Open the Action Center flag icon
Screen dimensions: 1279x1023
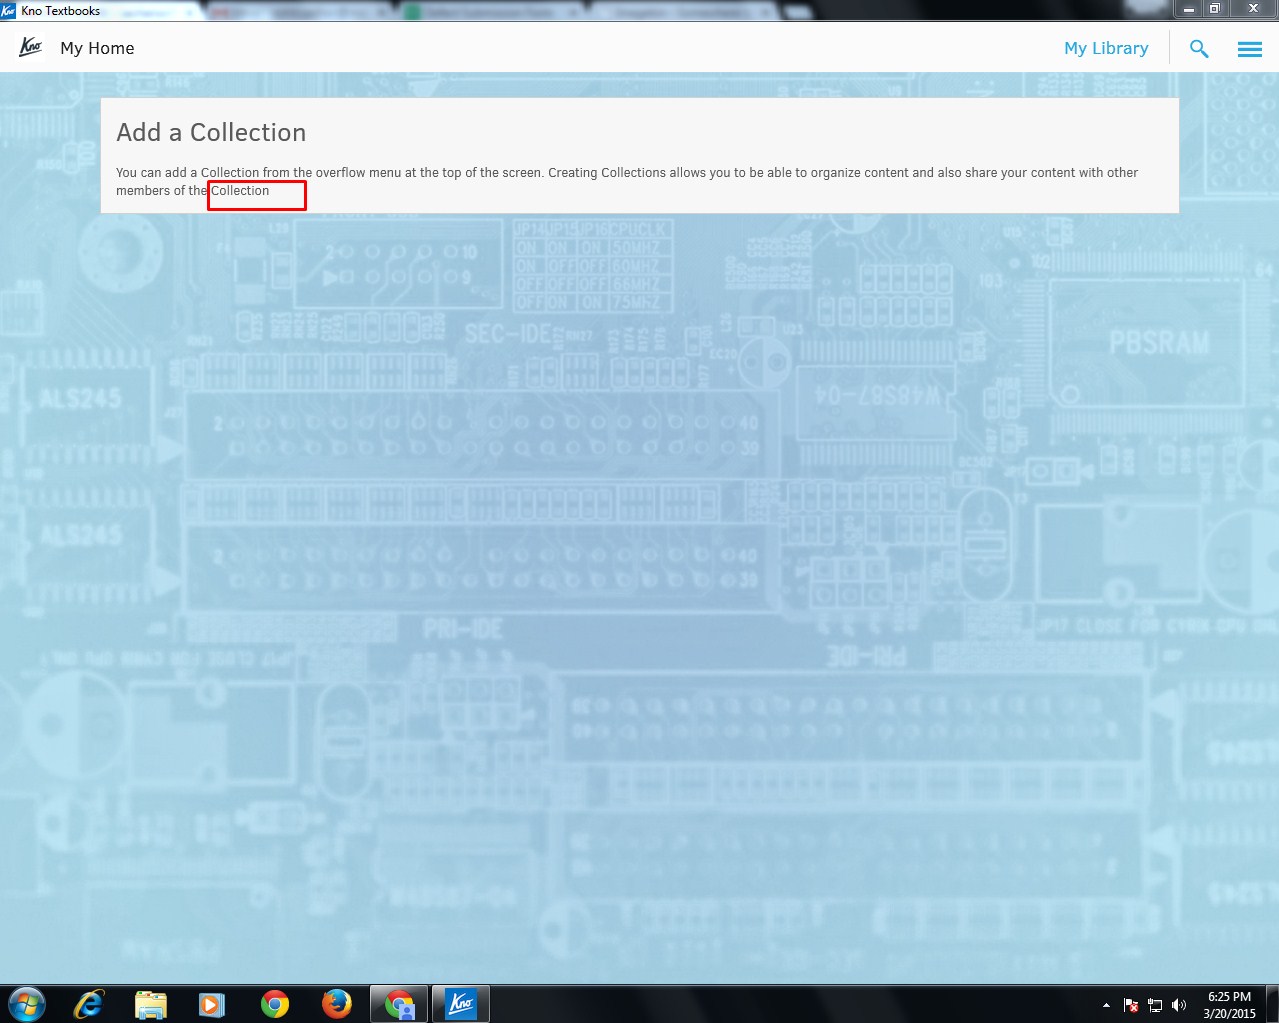pos(1131,1005)
